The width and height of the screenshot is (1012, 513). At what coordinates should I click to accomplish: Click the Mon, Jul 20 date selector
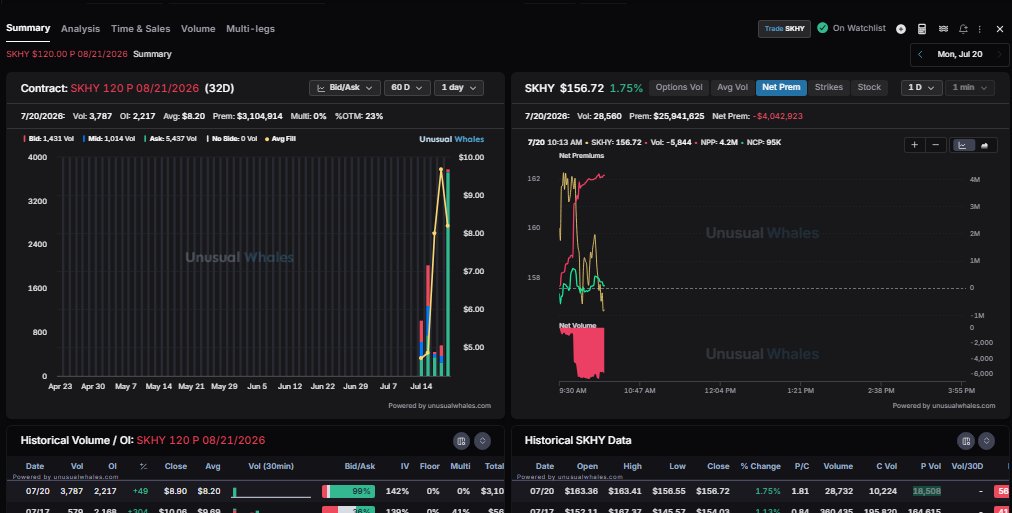tap(960, 54)
